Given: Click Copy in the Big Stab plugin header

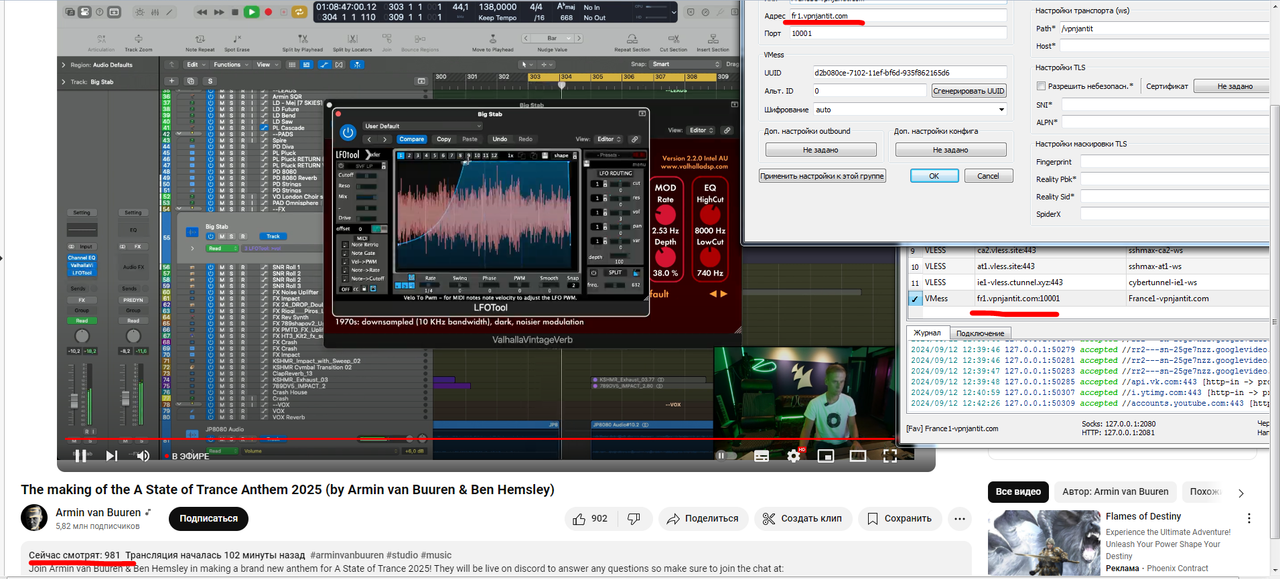Looking at the screenshot, I should tap(443, 139).
